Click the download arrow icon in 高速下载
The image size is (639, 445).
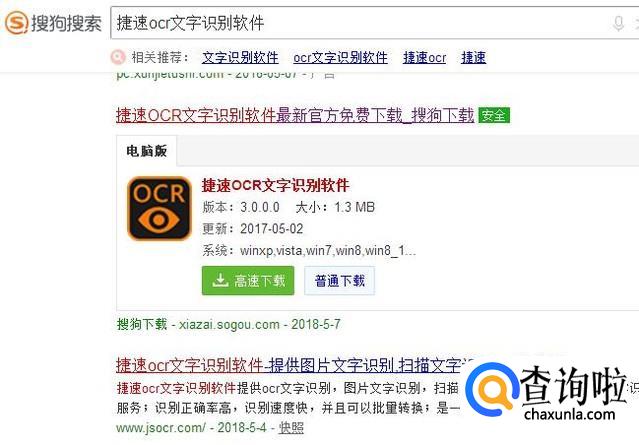[x=220, y=280]
